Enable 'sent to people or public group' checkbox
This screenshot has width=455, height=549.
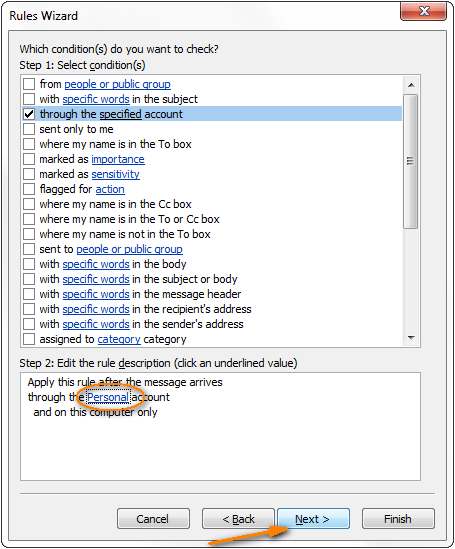pos(29,249)
